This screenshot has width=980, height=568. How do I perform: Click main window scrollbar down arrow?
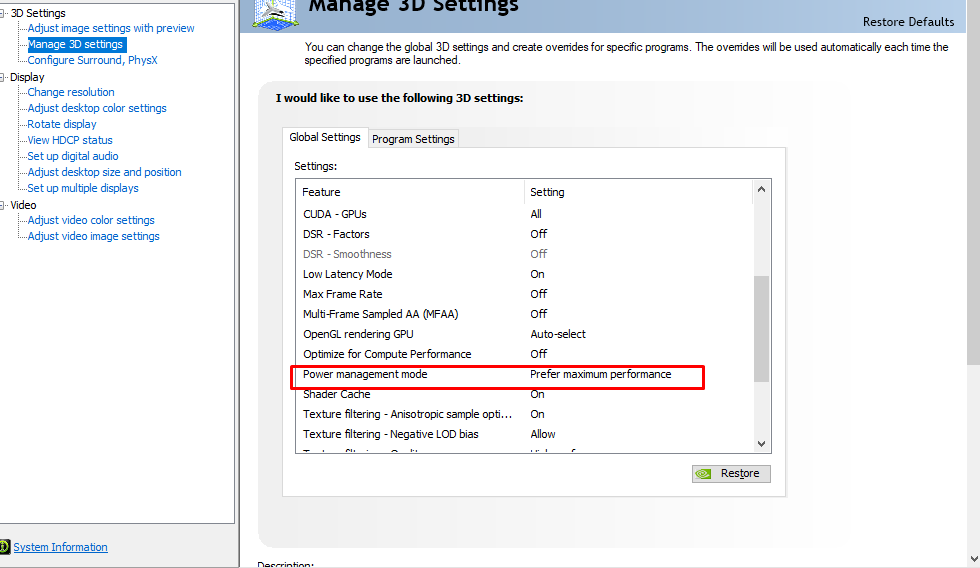(x=973, y=559)
